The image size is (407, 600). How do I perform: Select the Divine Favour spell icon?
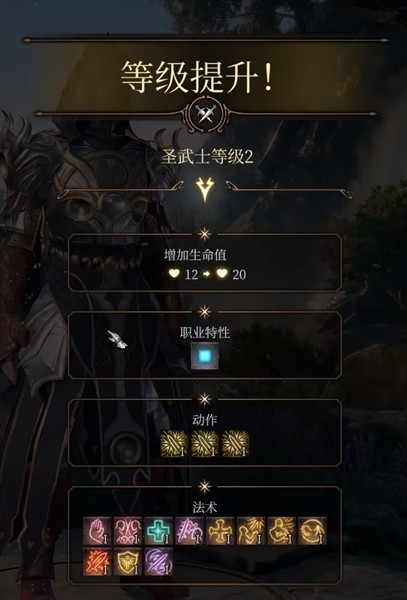coord(251,531)
